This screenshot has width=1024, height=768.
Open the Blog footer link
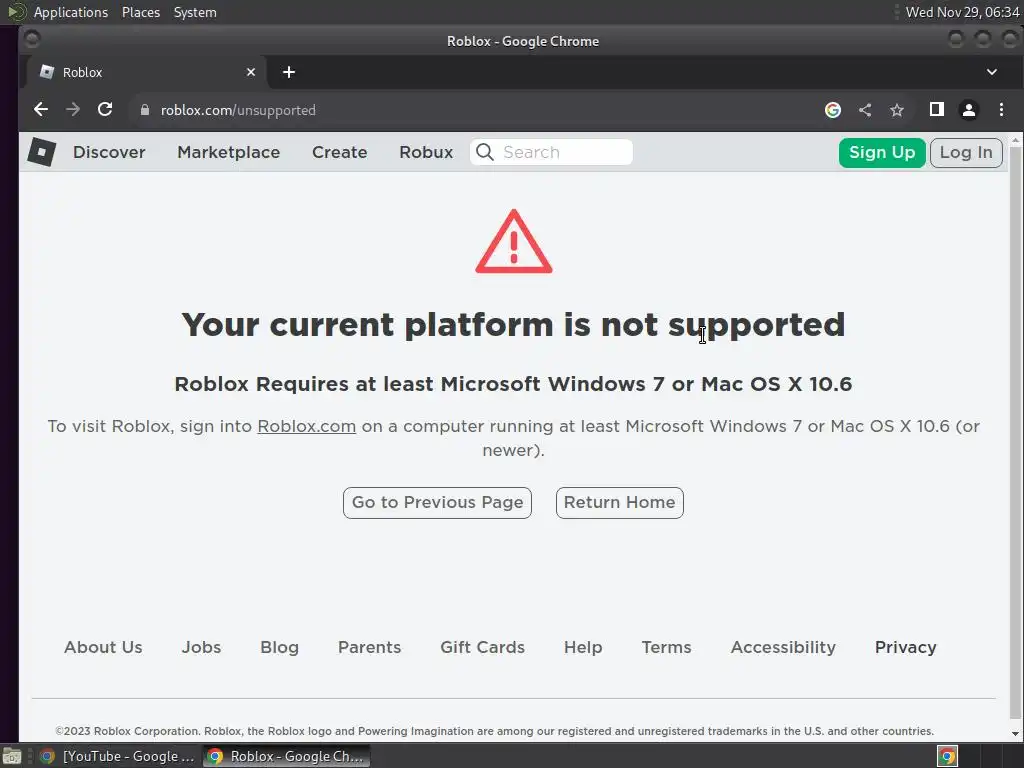point(280,647)
